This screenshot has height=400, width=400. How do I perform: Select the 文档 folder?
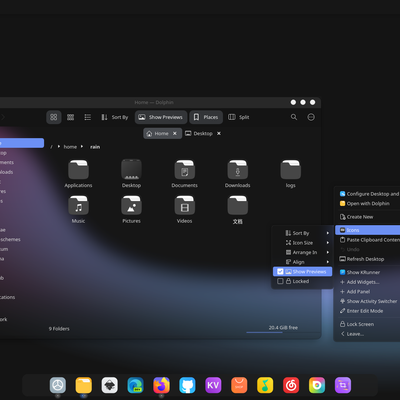pyautogui.click(x=237, y=209)
